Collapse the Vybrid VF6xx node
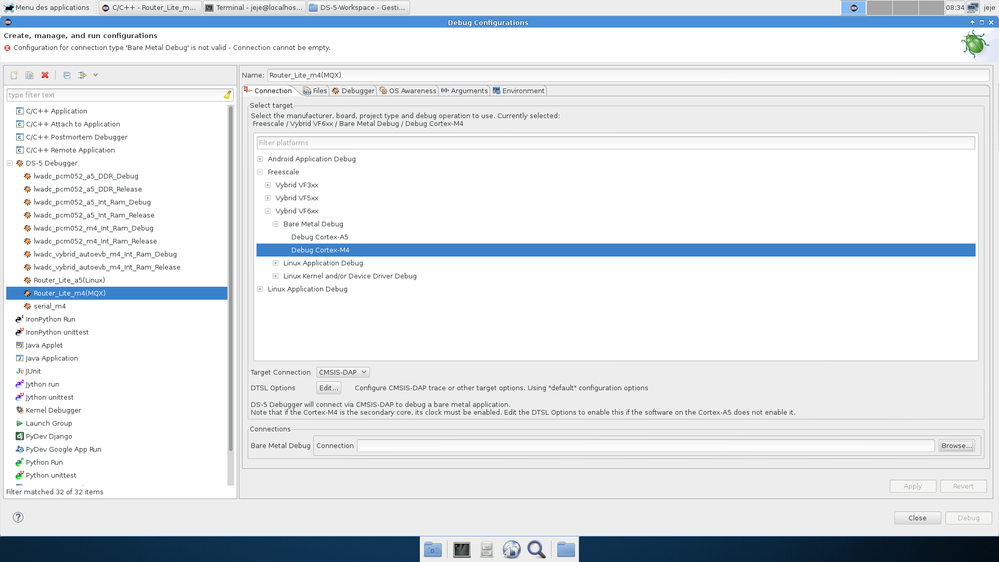999x562 pixels. pyautogui.click(x=268, y=211)
